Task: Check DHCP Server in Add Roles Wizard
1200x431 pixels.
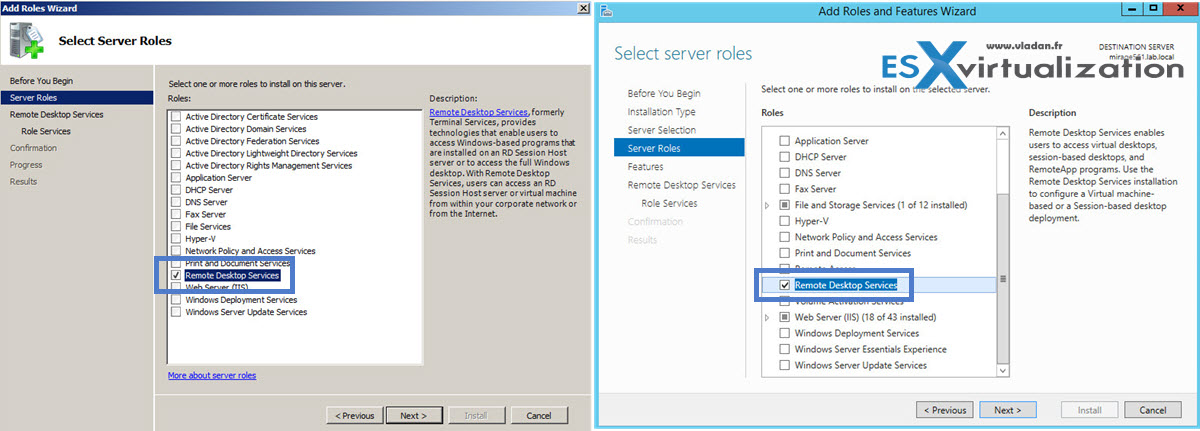Action: click(176, 190)
